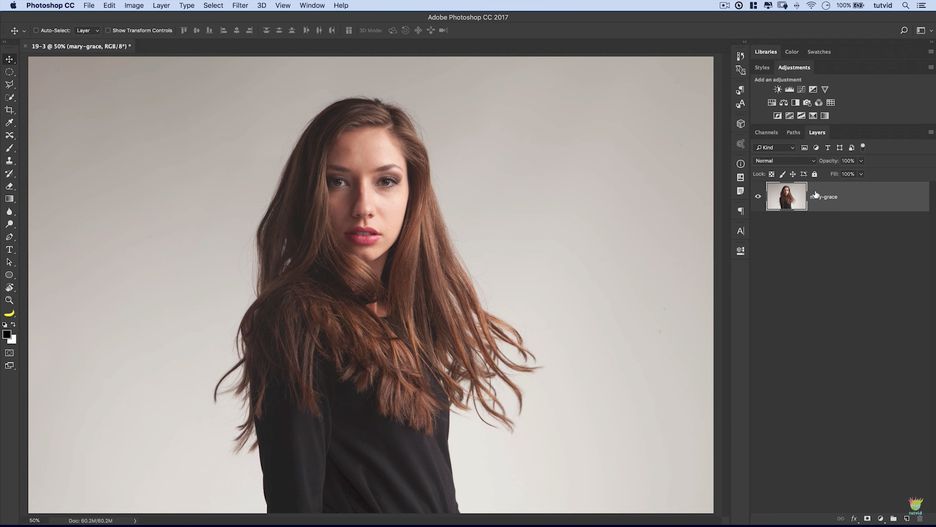Select the Eyedropper tool in the toolbar

(10, 123)
